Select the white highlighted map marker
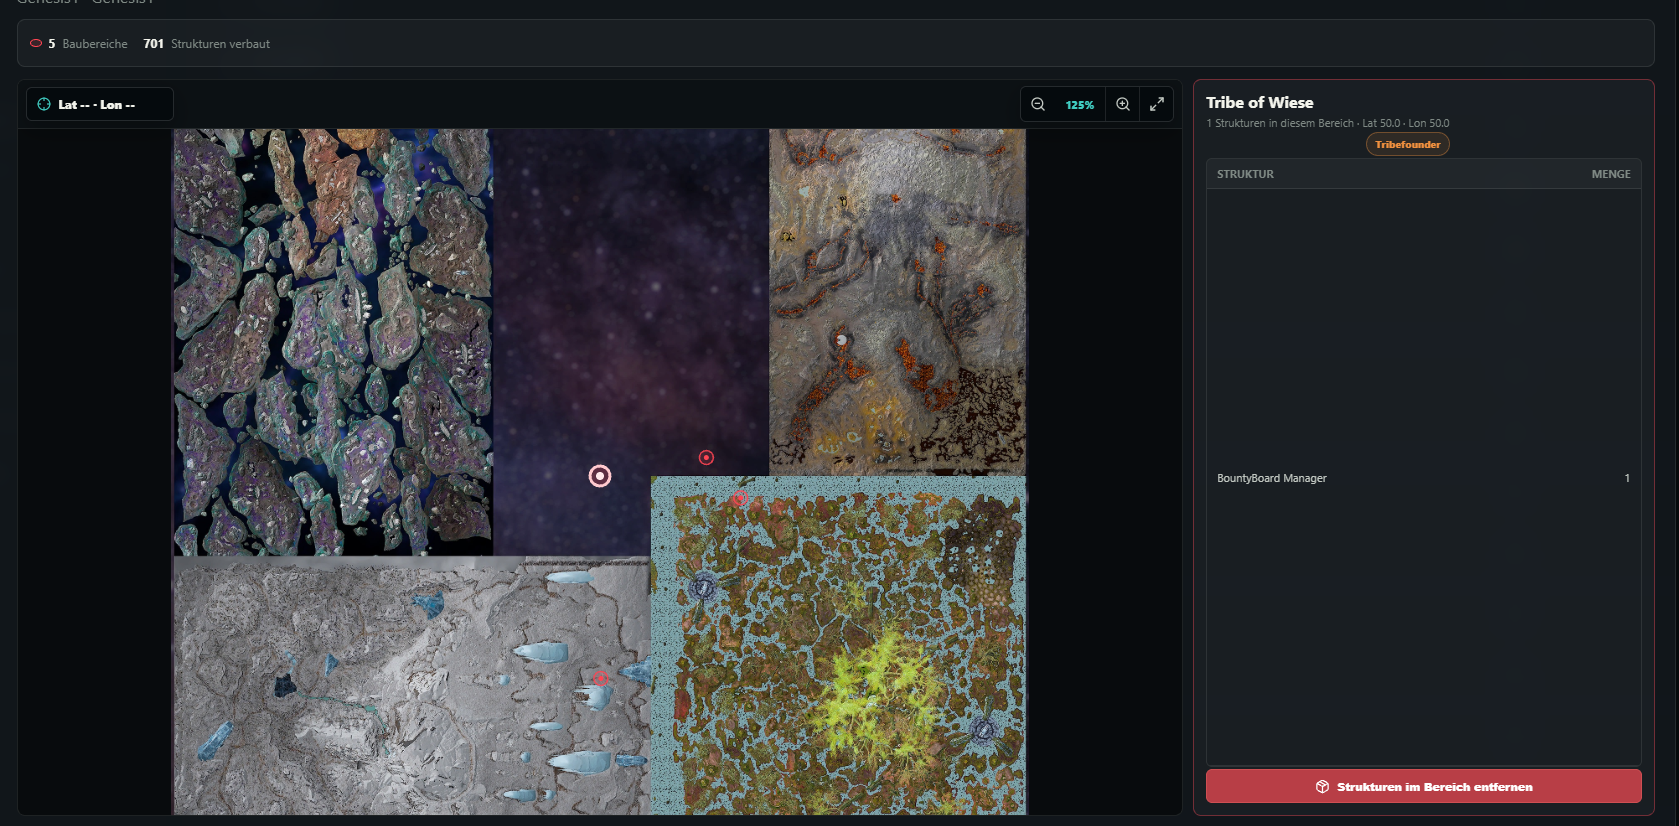This screenshot has height=826, width=1679. click(600, 476)
